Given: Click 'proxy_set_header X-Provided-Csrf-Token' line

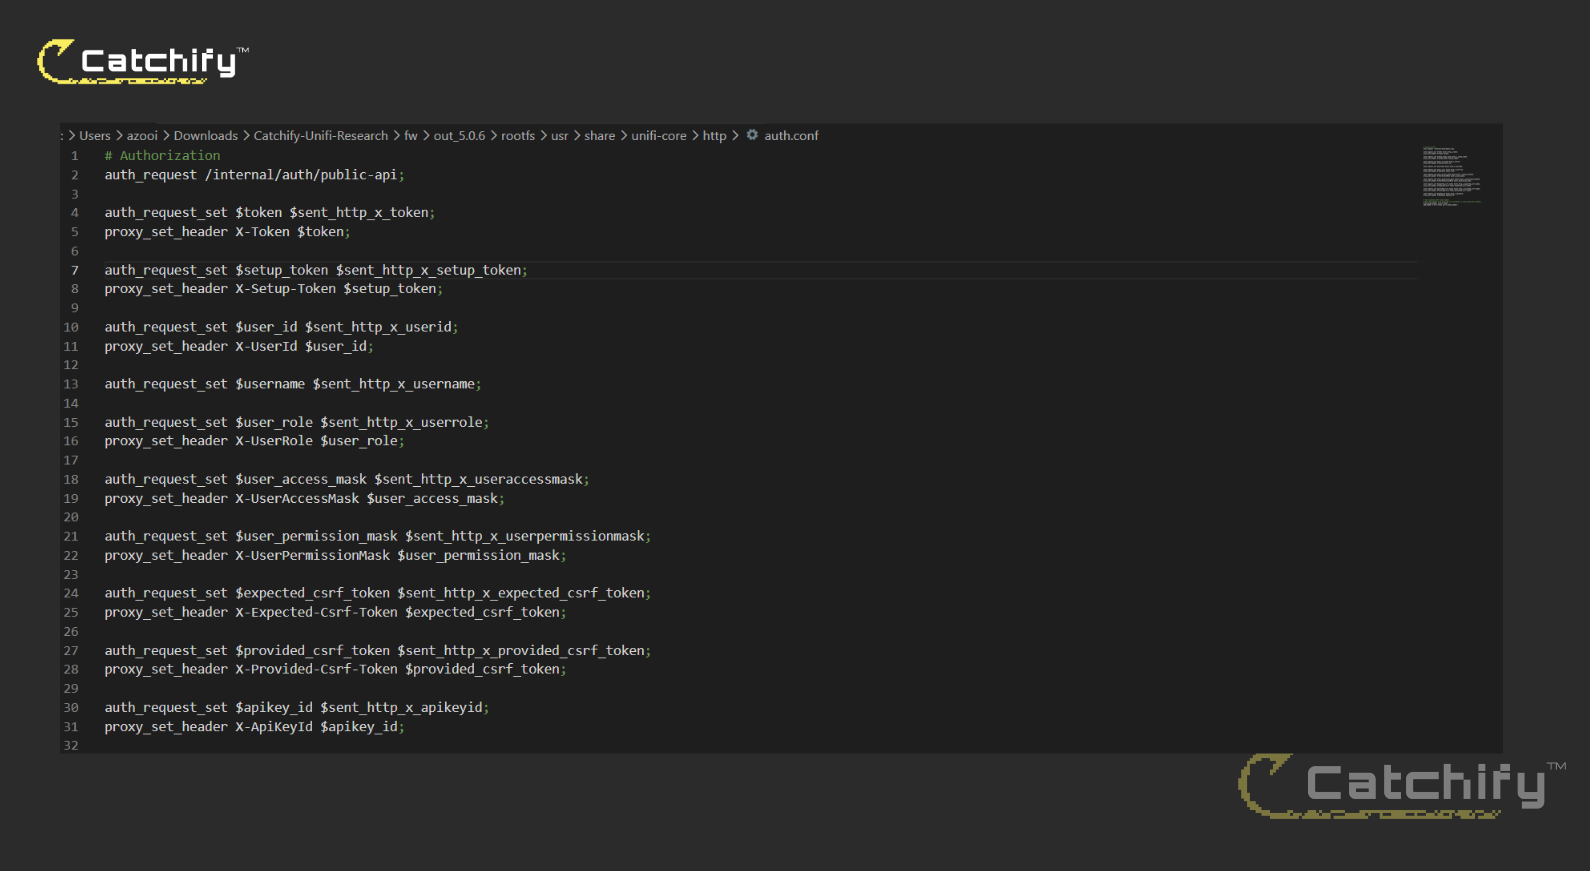Looking at the screenshot, I should 335,670.
